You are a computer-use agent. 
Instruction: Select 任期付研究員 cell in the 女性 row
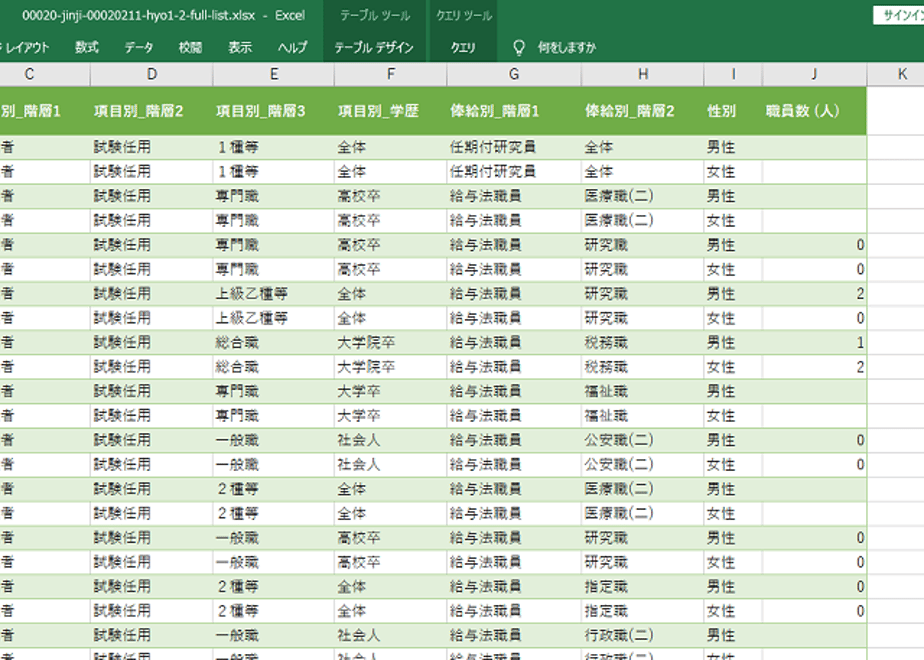[x=514, y=172]
